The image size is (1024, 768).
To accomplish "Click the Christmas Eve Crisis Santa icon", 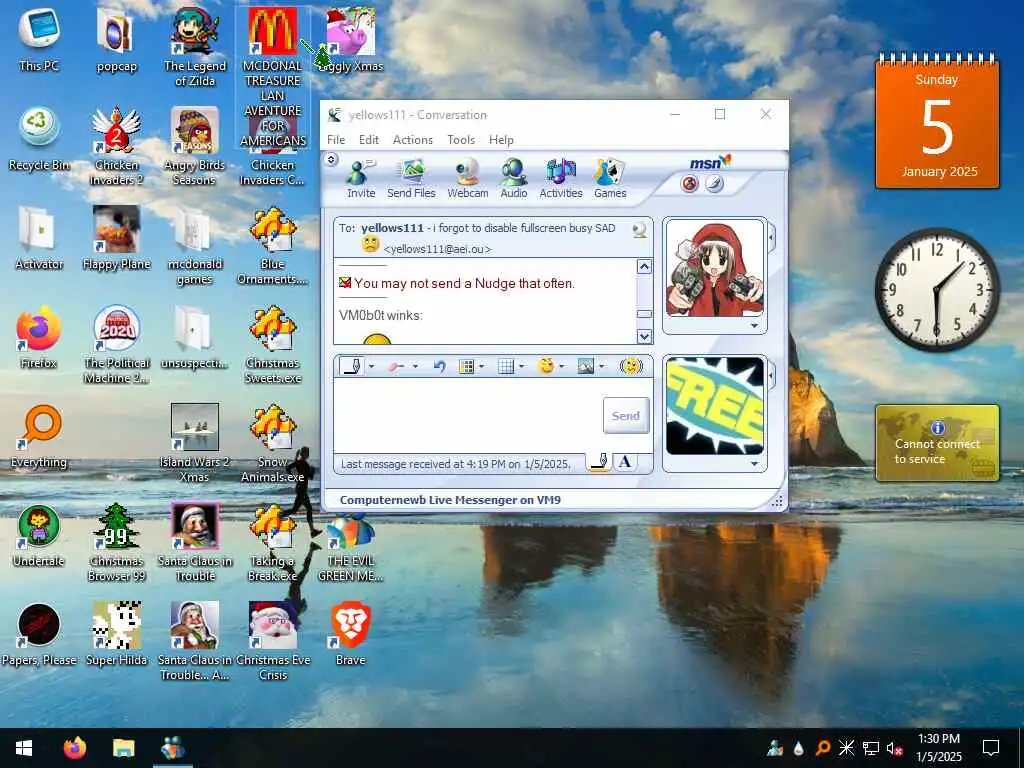I will (273, 641).
